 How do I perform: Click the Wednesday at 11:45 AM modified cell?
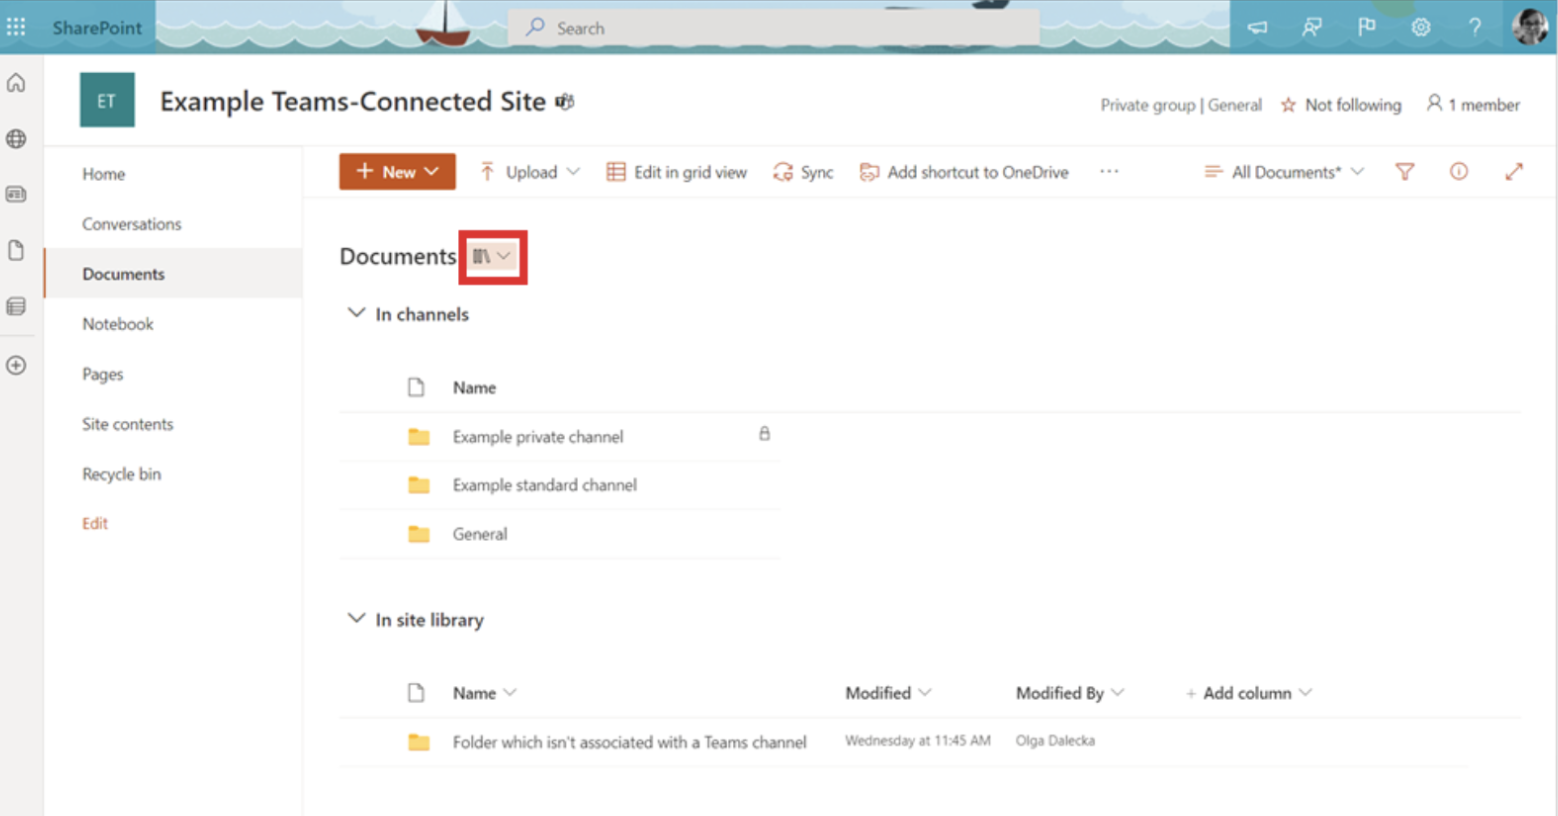(918, 741)
